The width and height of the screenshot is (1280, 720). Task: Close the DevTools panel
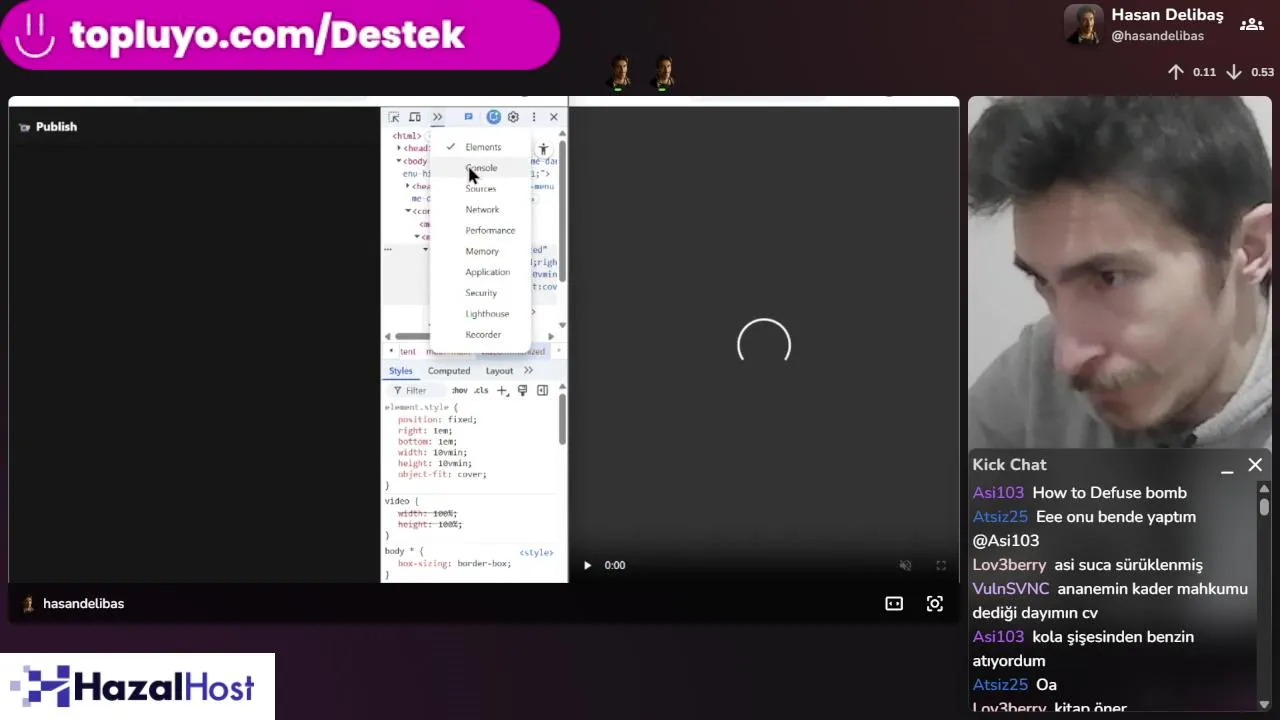click(x=554, y=117)
